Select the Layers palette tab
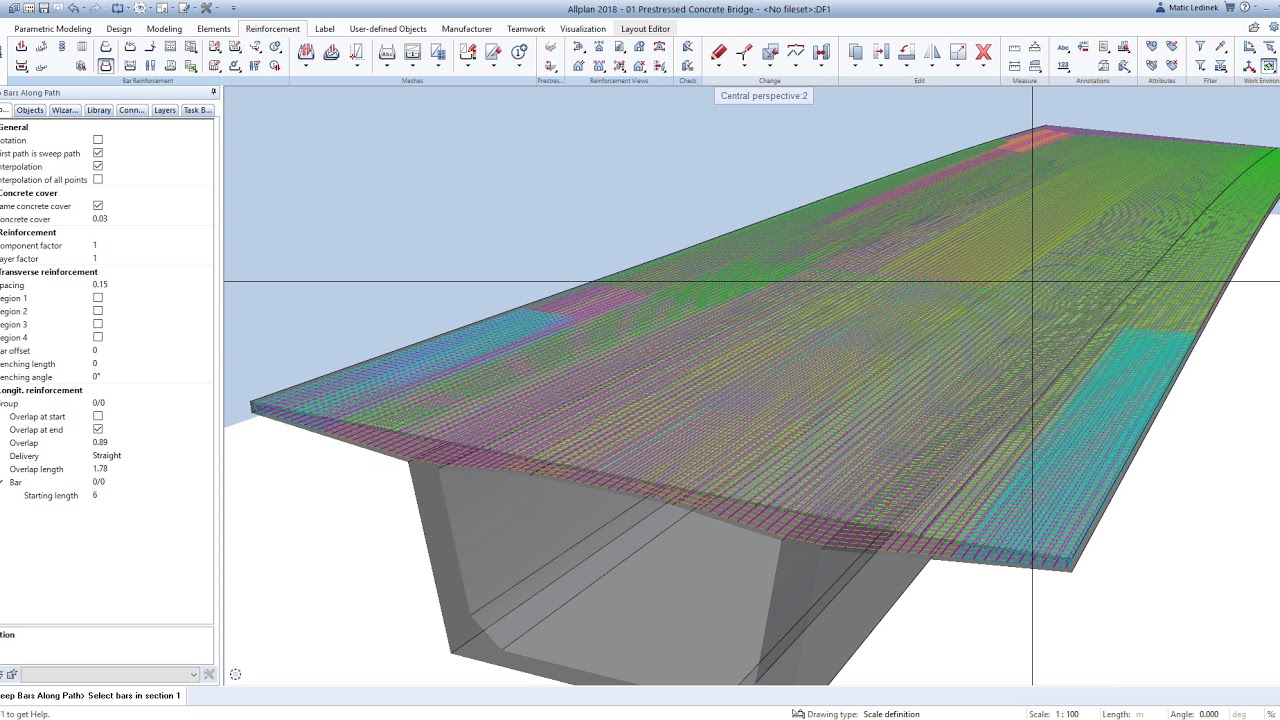The height and width of the screenshot is (720, 1280). pos(165,110)
